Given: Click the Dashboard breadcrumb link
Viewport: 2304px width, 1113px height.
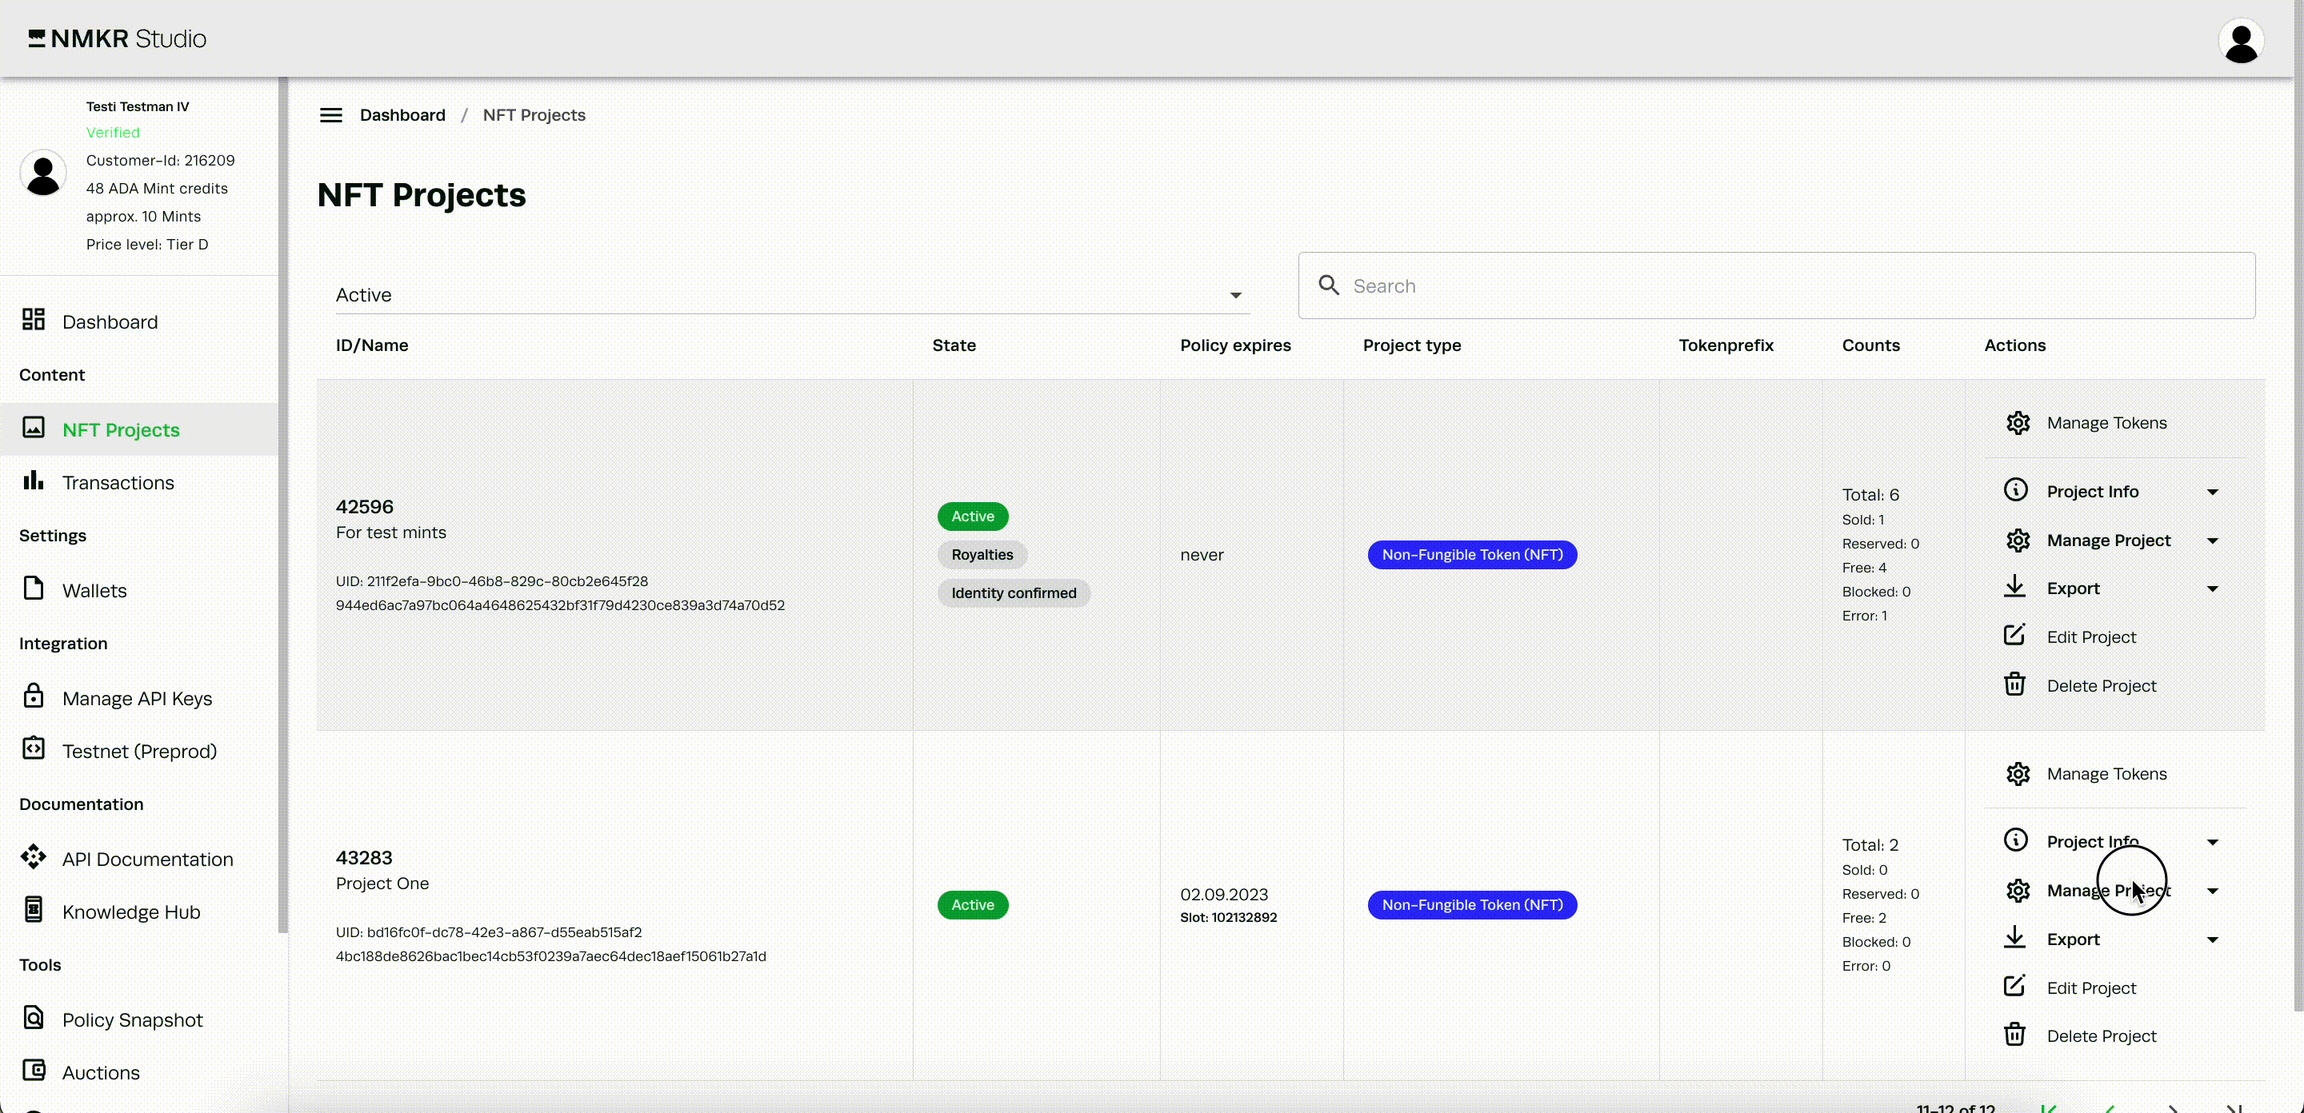Looking at the screenshot, I should point(402,115).
